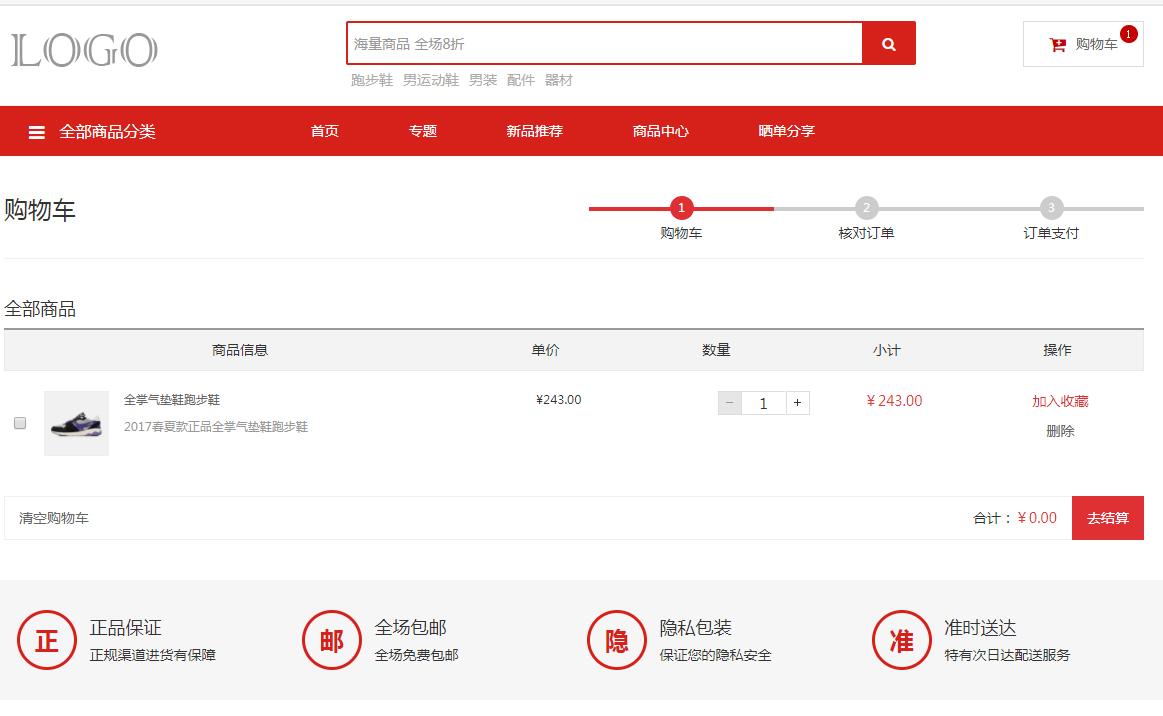This screenshot has height=716, width=1163.
Task: Click the 准 on-time delivery circle icon
Action: pyautogui.click(x=902, y=640)
